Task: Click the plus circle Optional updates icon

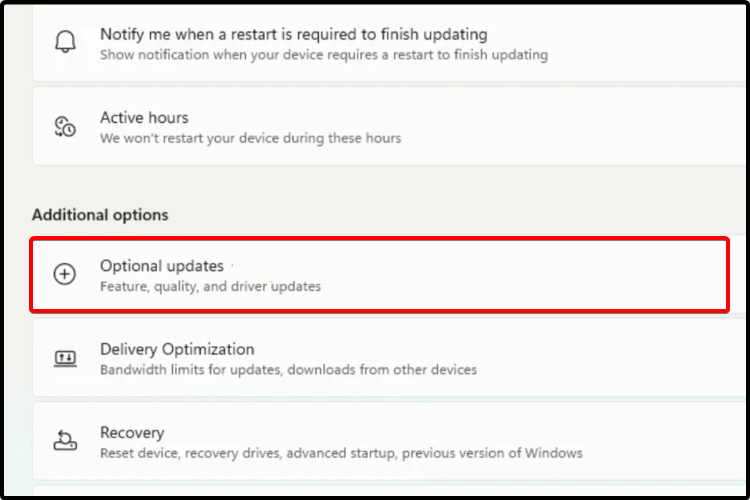Action: pyautogui.click(x=65, y=275)
